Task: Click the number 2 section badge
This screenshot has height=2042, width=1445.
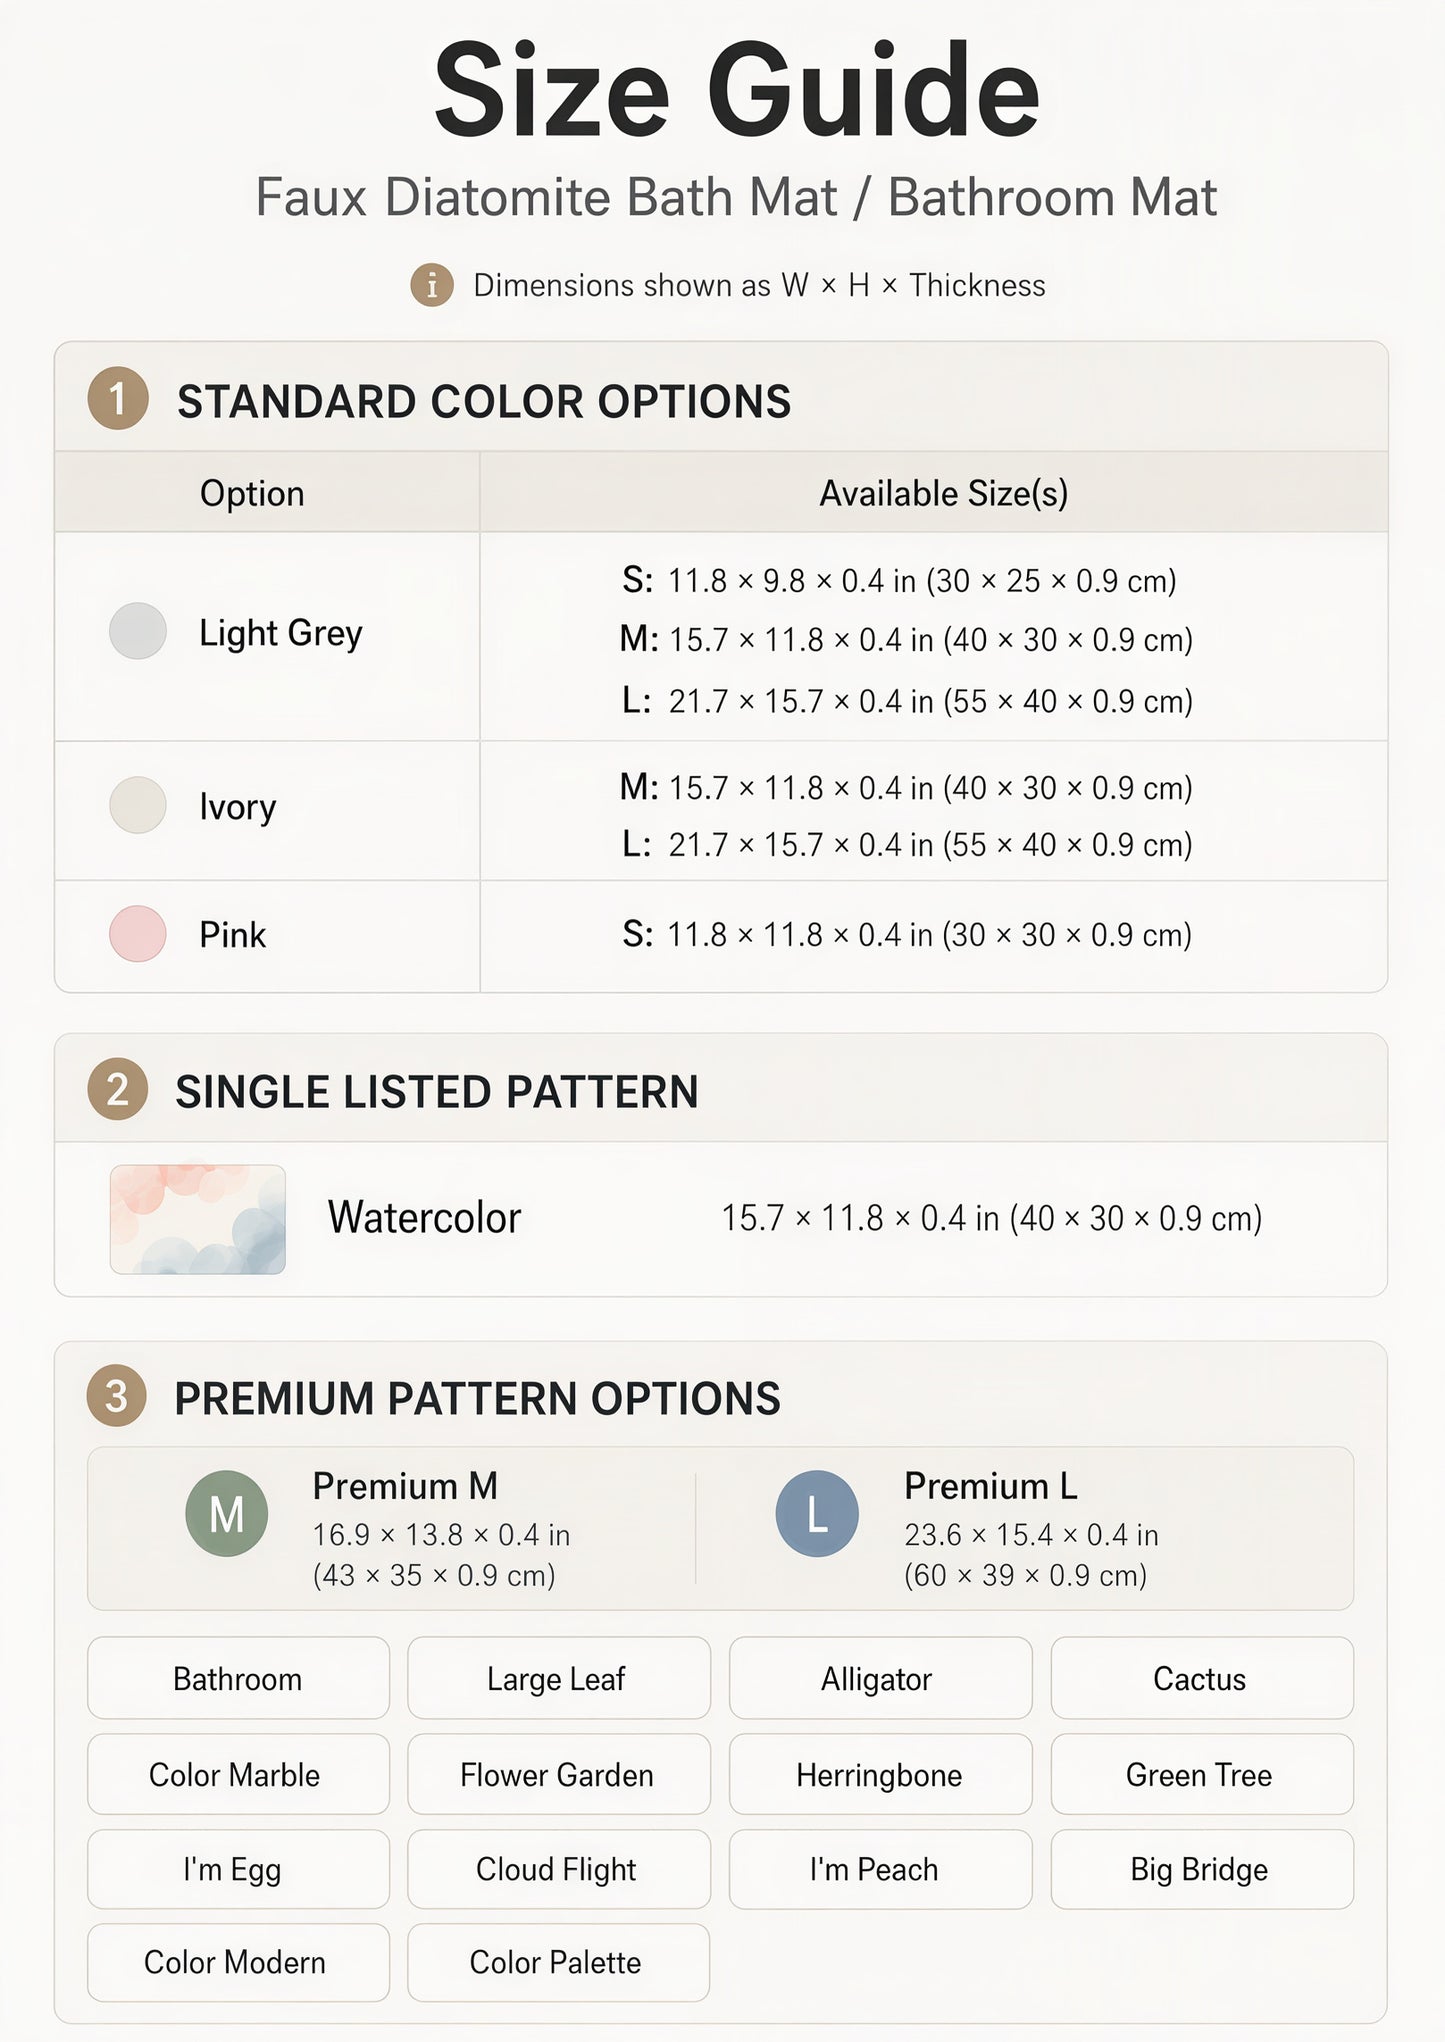Action: [118, 1089]
